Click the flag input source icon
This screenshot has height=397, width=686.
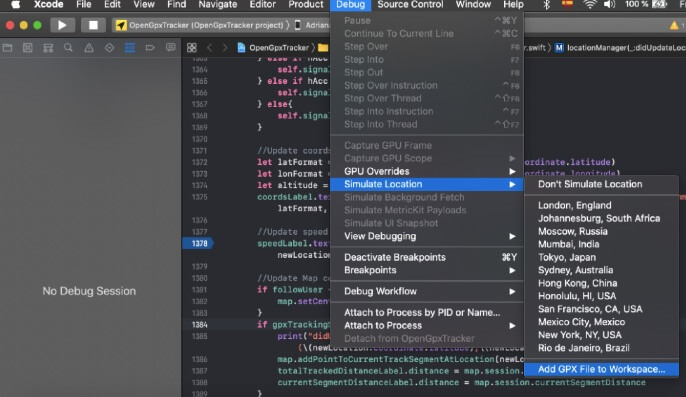(x=567, y=5)
